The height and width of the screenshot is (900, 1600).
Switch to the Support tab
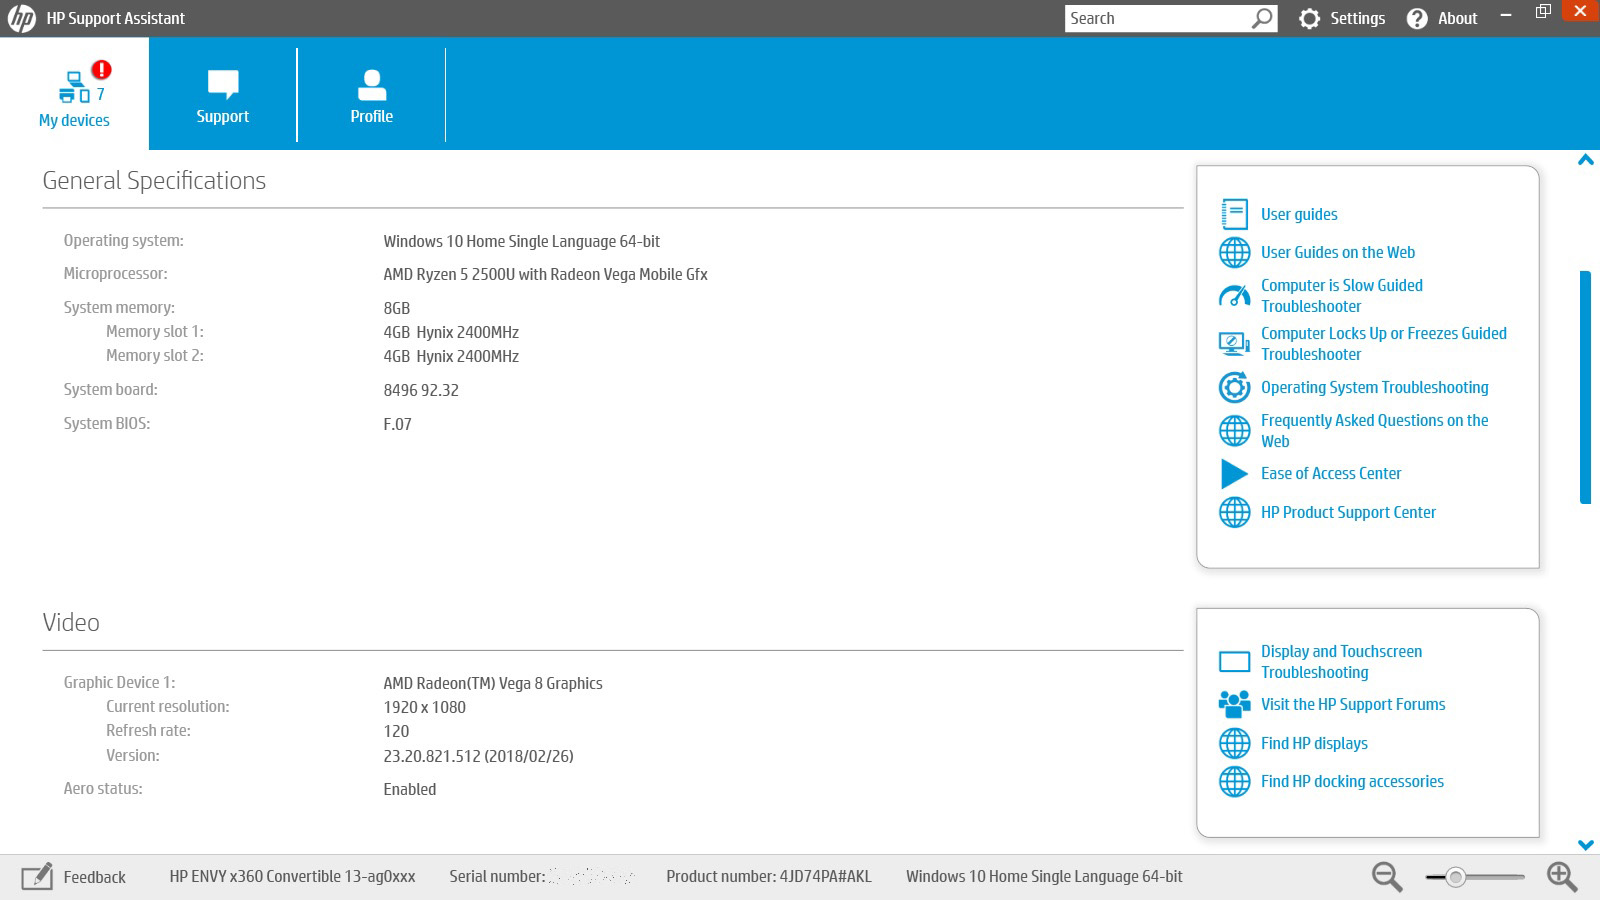tap(222, 95)
